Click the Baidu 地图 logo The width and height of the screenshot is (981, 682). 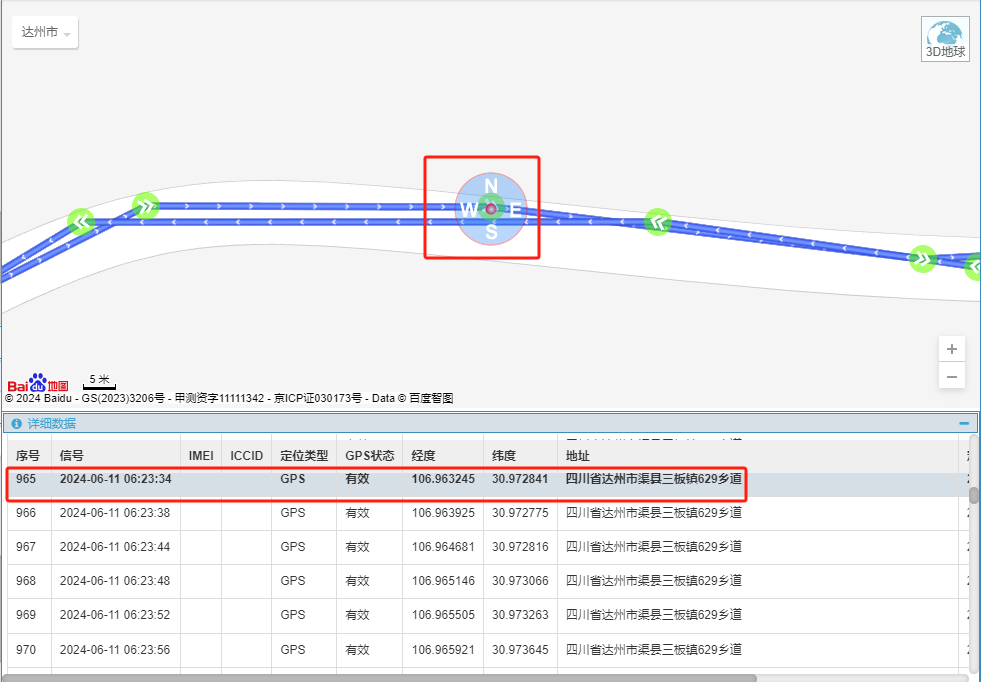point(38,384)
